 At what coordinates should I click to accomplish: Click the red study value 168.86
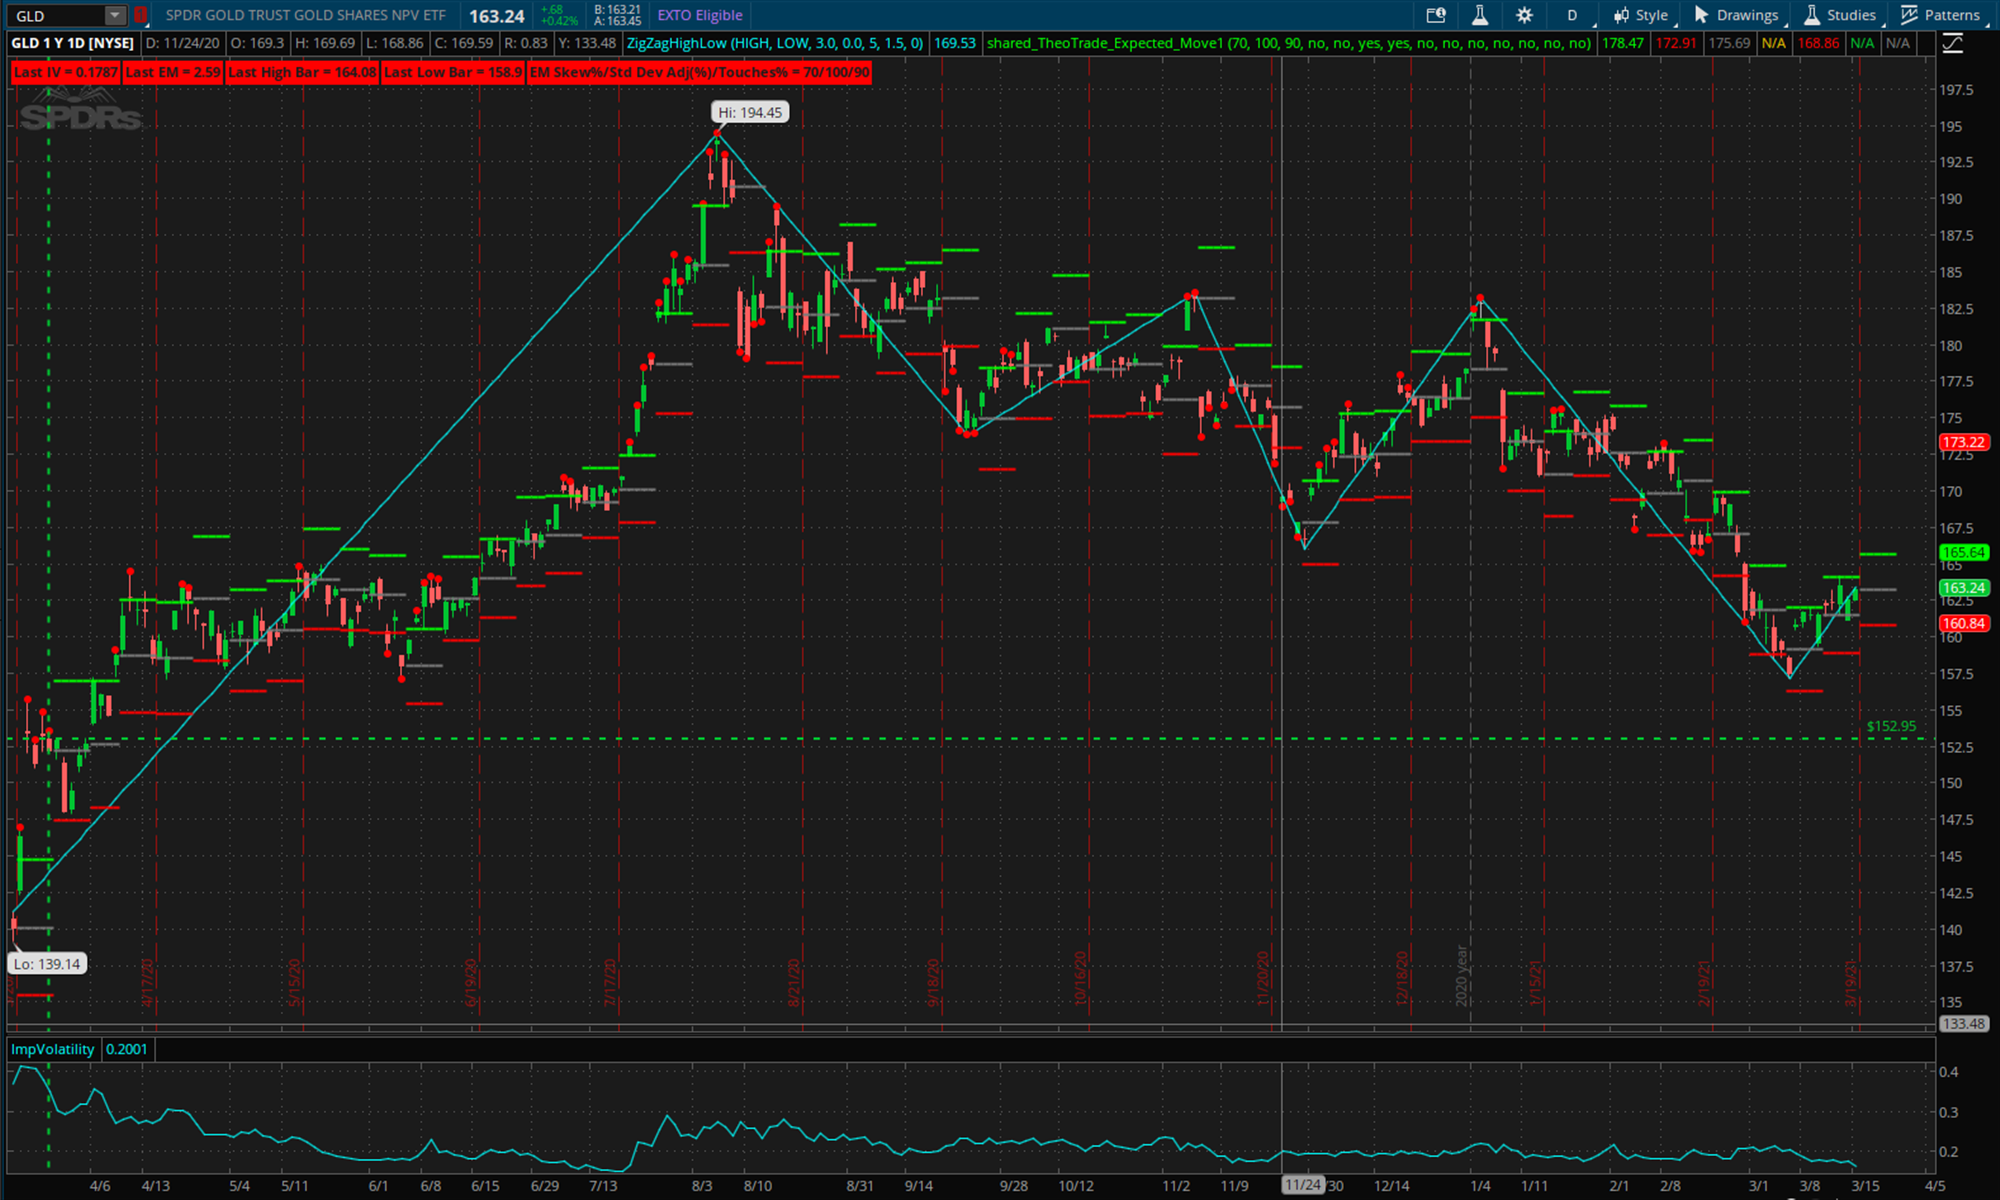(x=1818, y=43)
